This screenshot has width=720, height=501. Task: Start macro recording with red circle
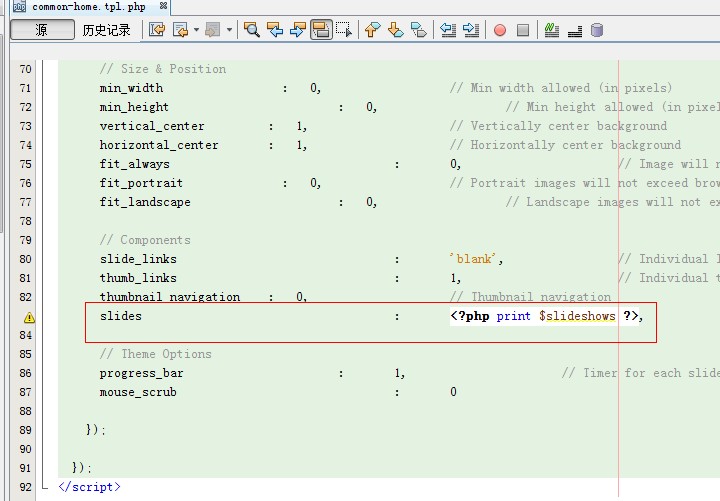click(x=500, y=30)
